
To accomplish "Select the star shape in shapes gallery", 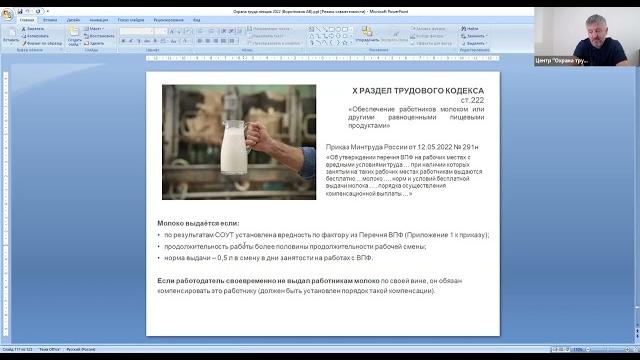I will pyautogui.click(x=345, y=42).
